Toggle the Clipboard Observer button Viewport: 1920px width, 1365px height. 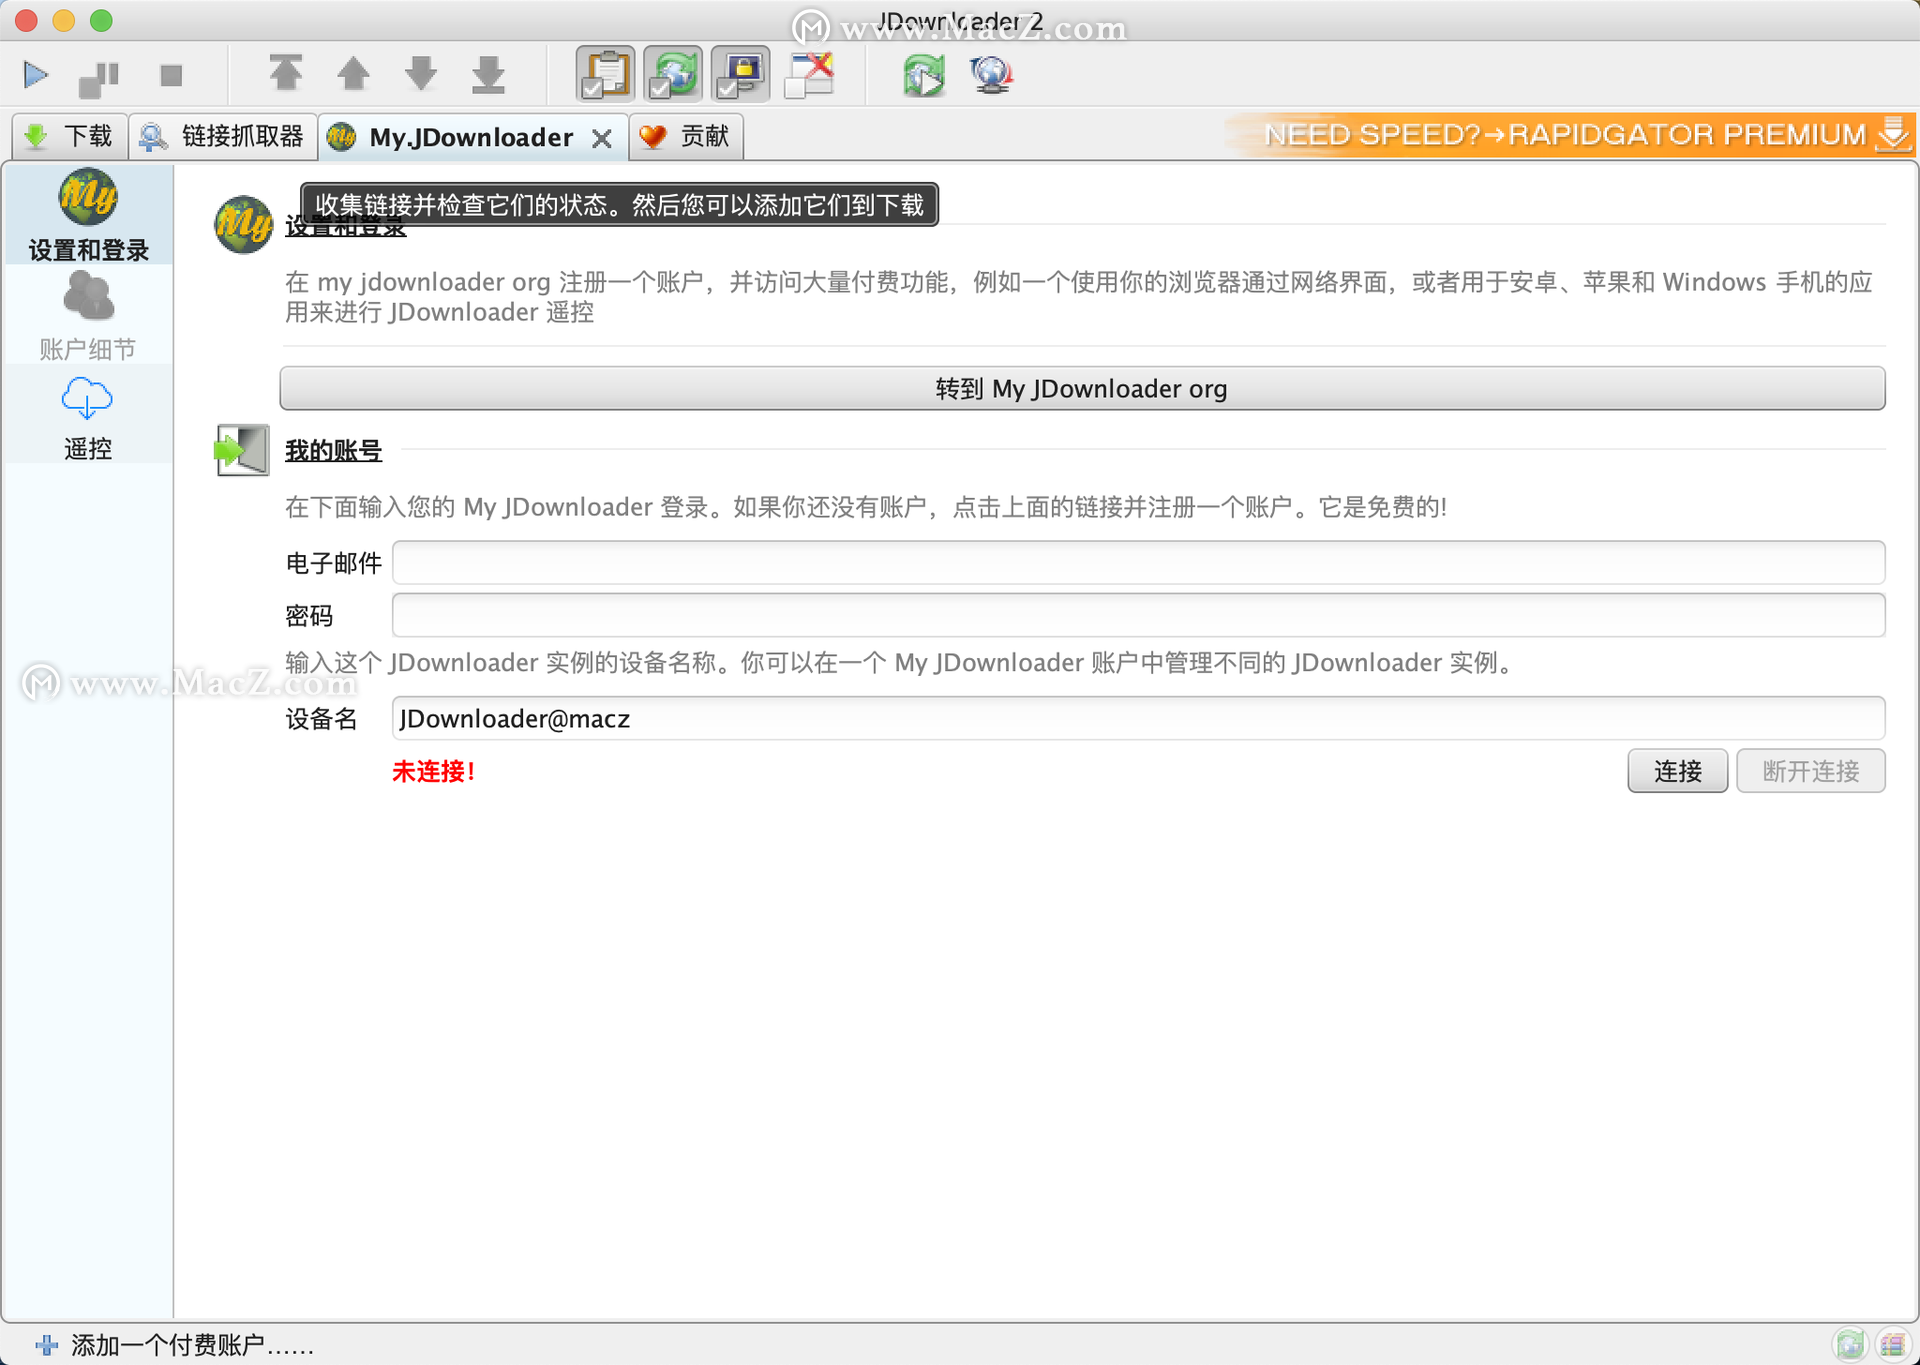point(605,75)
